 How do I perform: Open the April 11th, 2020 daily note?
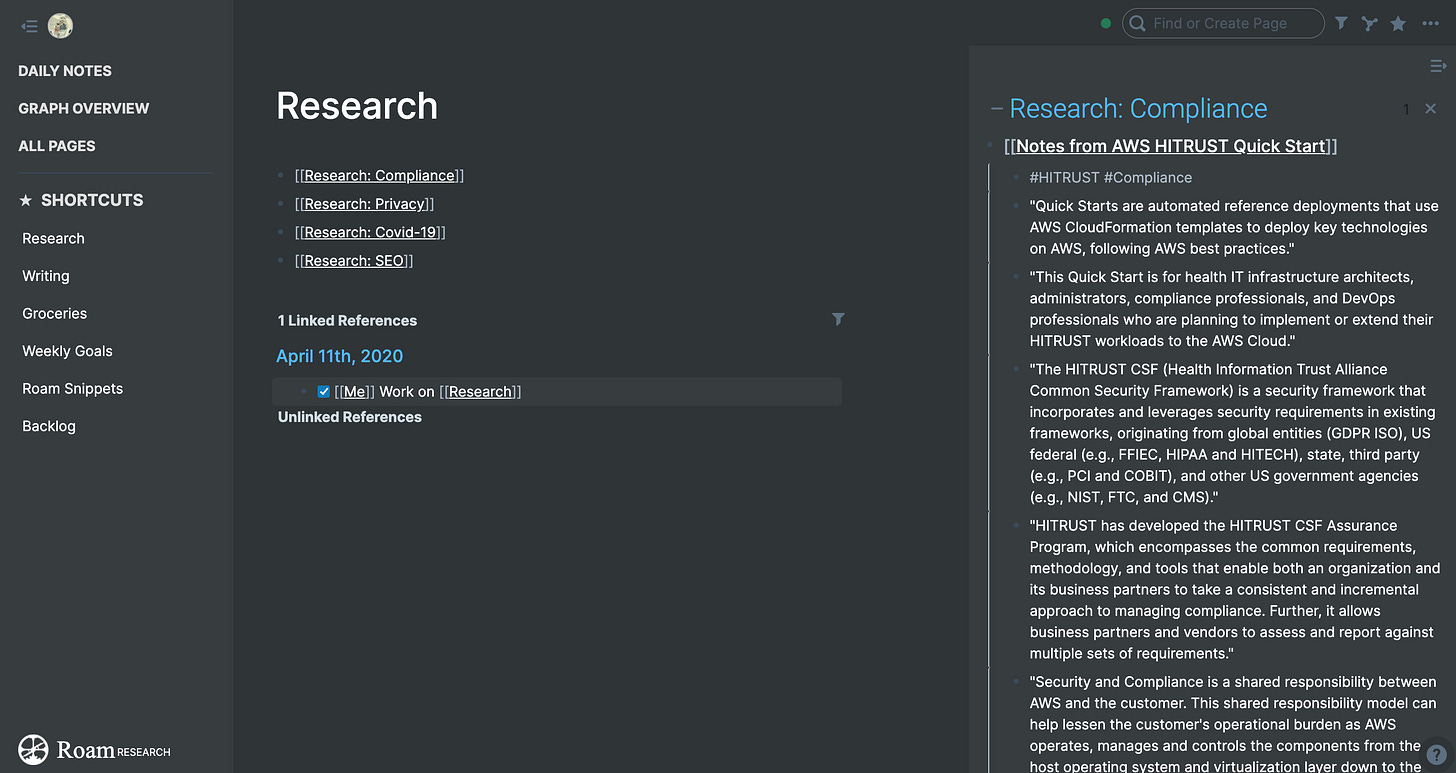click(339, 356)
